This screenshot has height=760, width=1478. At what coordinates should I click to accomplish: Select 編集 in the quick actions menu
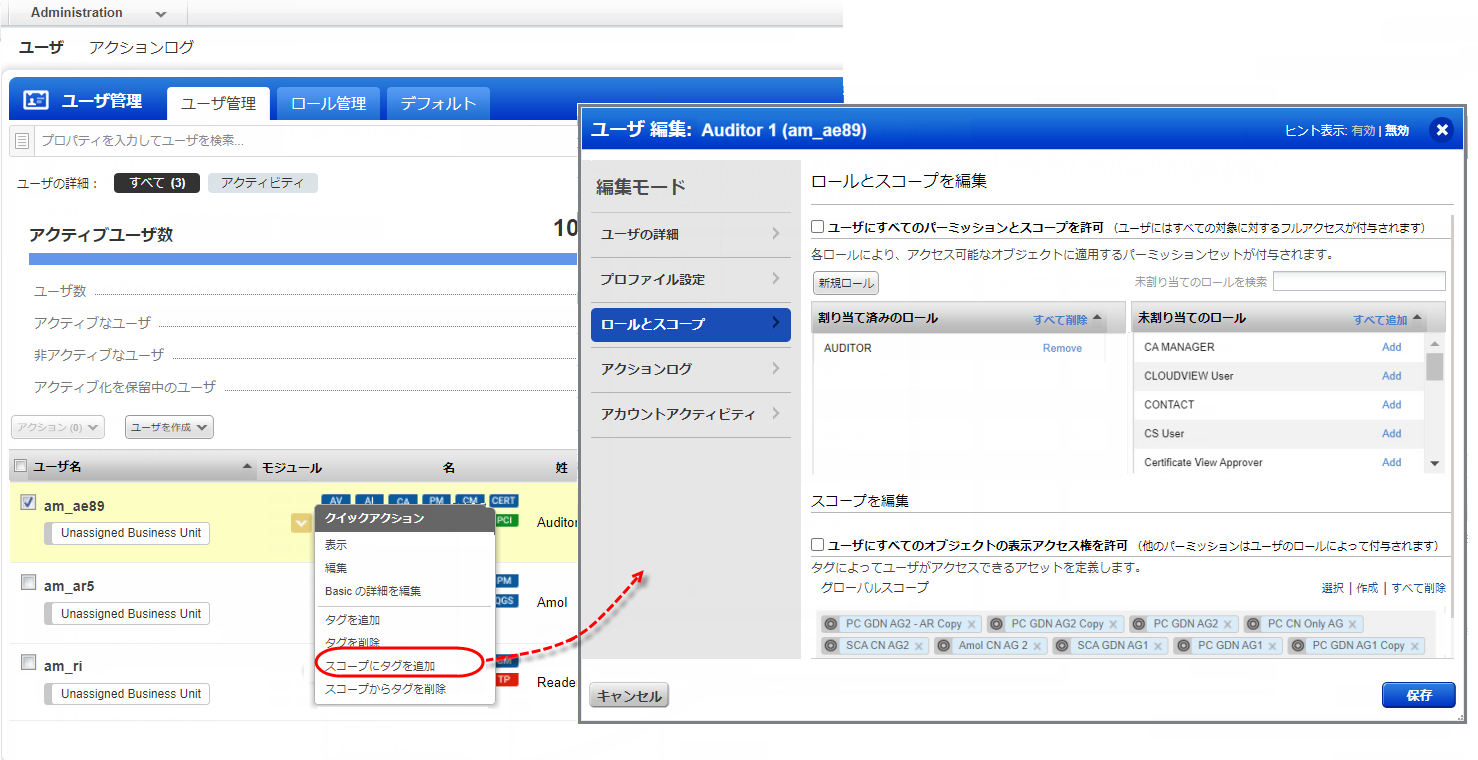336,568
